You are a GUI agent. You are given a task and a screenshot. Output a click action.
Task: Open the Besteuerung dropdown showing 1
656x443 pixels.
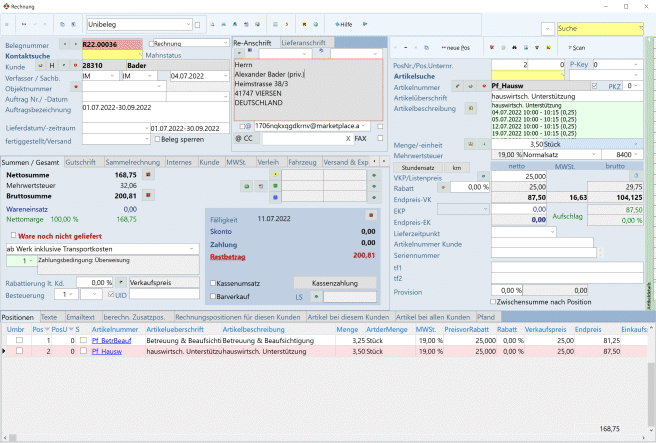(70, 294)
